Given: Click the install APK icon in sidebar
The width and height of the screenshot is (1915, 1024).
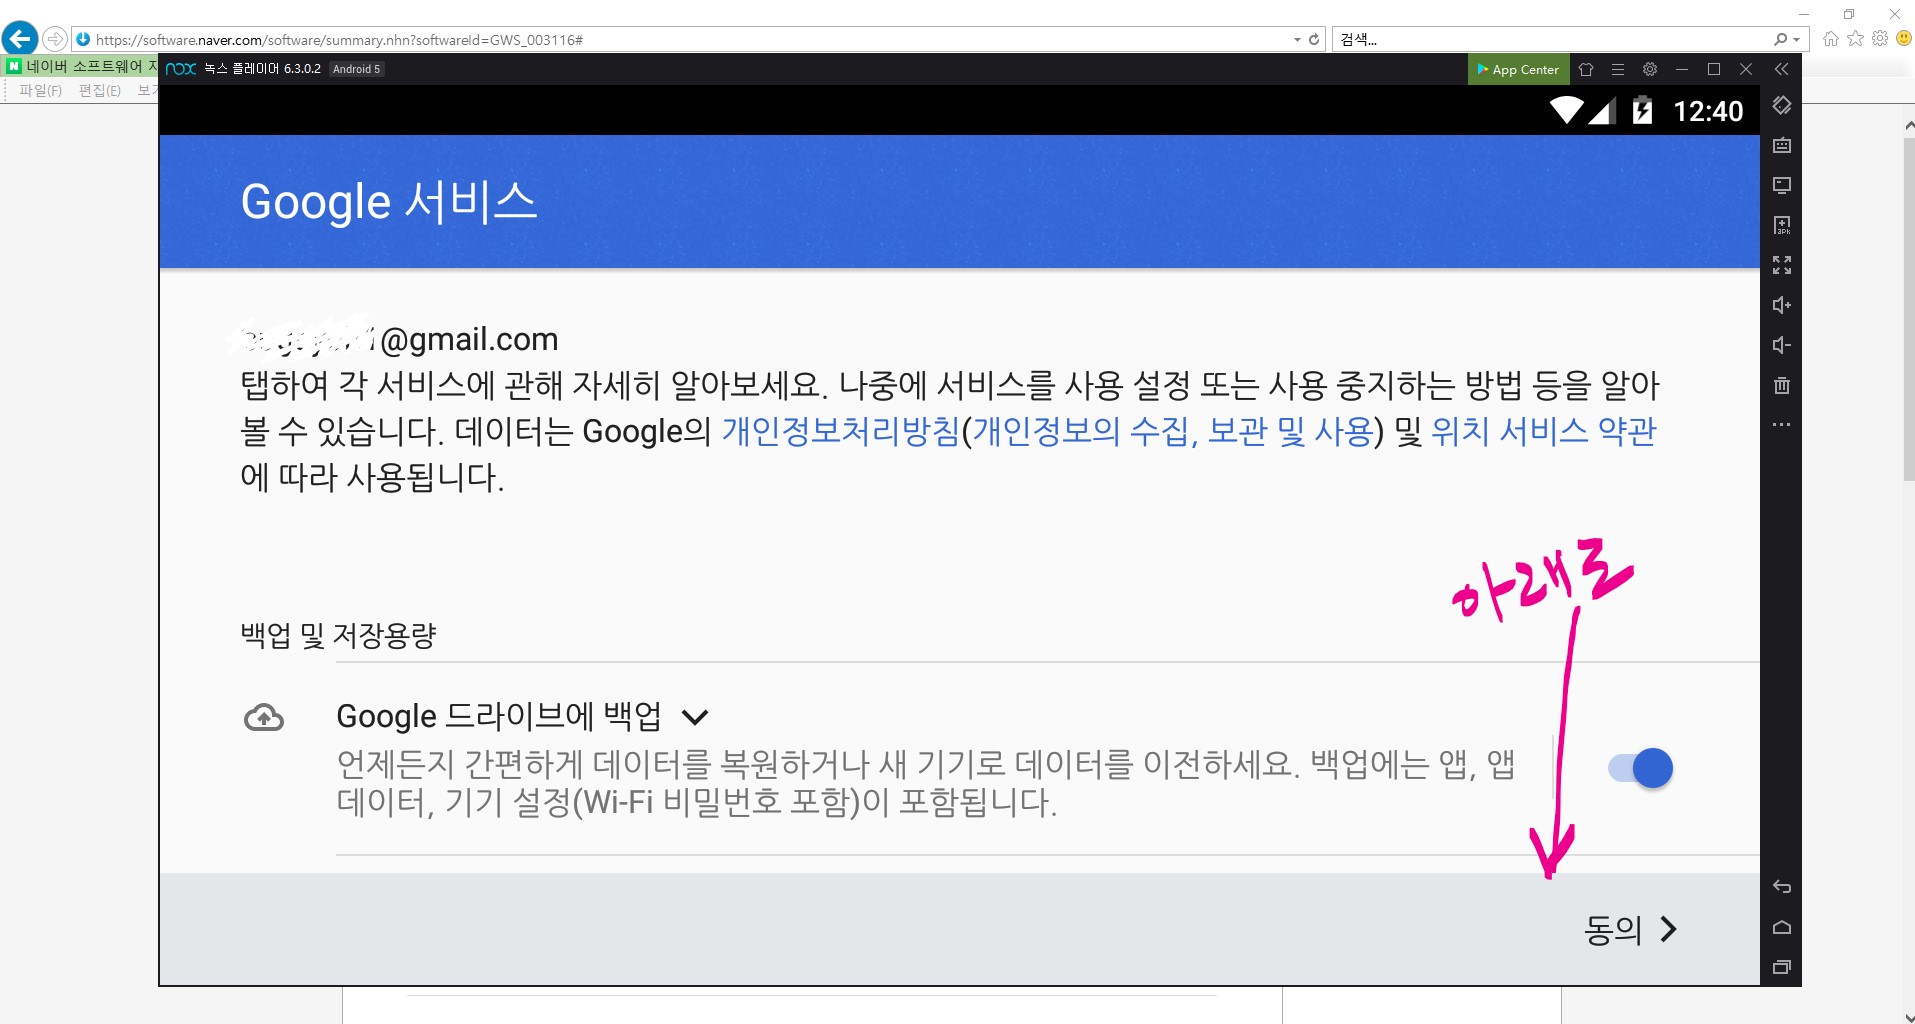Looking at the screenshot, I should (x=1782, y=225).
